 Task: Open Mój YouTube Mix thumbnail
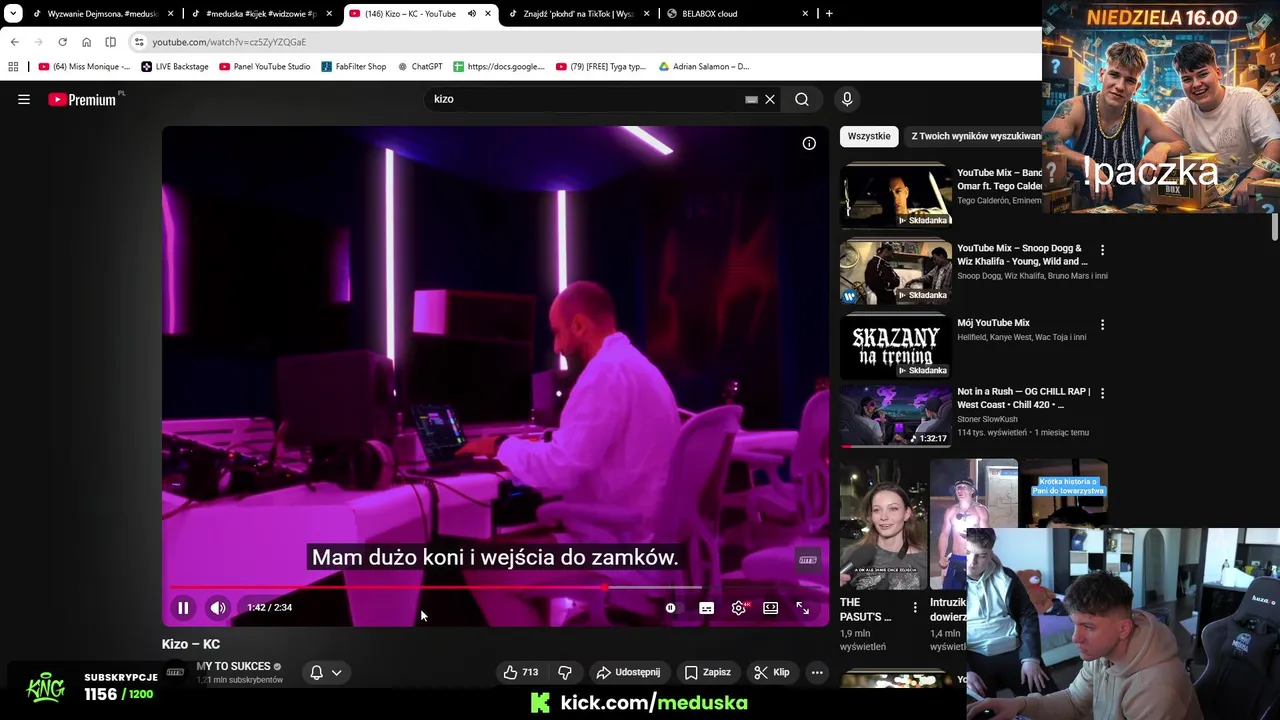[x=896, y=346]
